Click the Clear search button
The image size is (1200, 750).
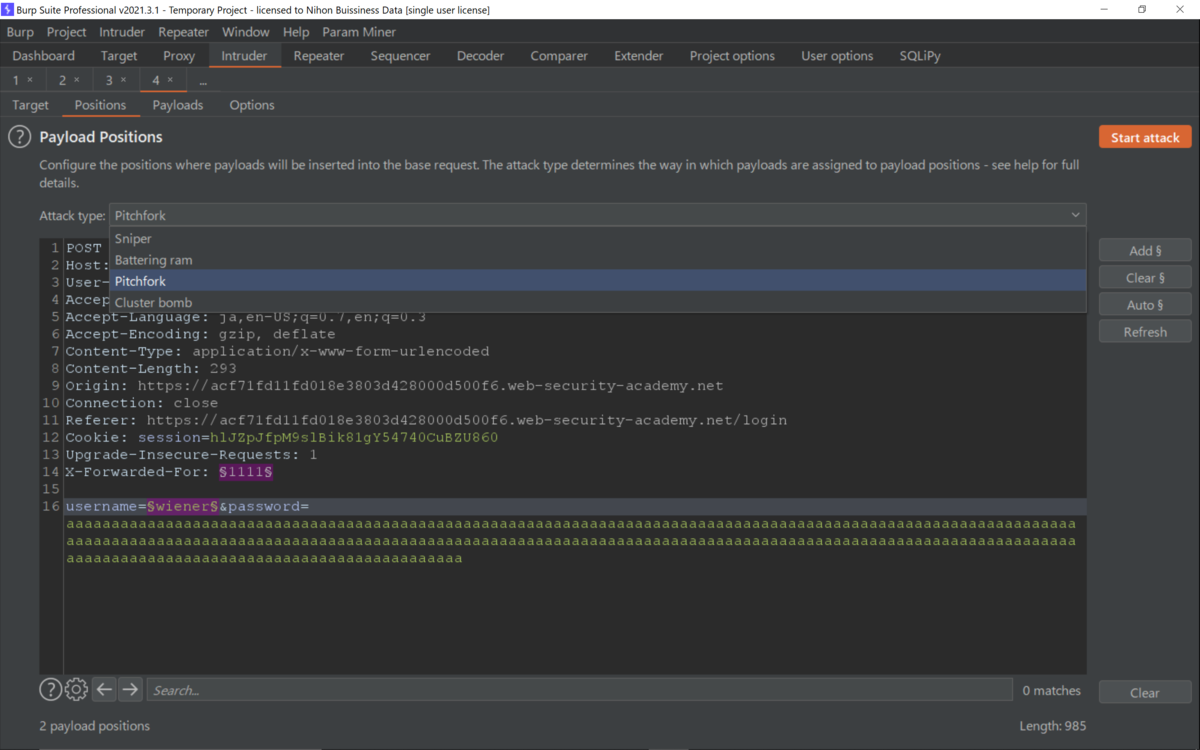[x=1145, y=692]
